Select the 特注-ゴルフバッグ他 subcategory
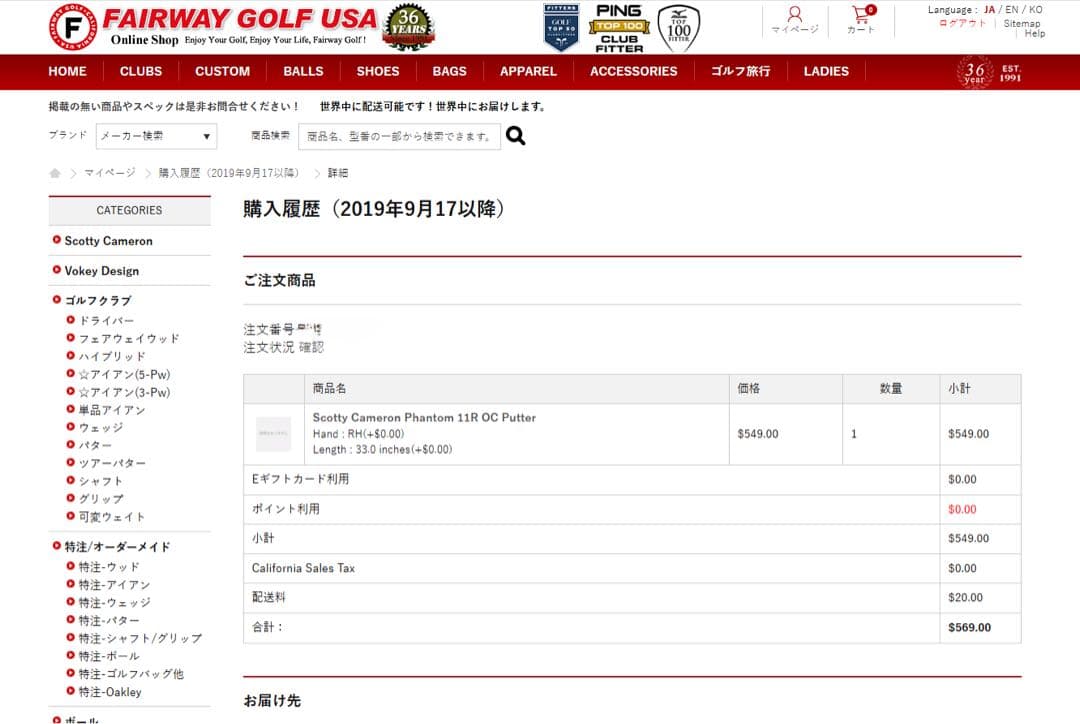 click(131, 674)
